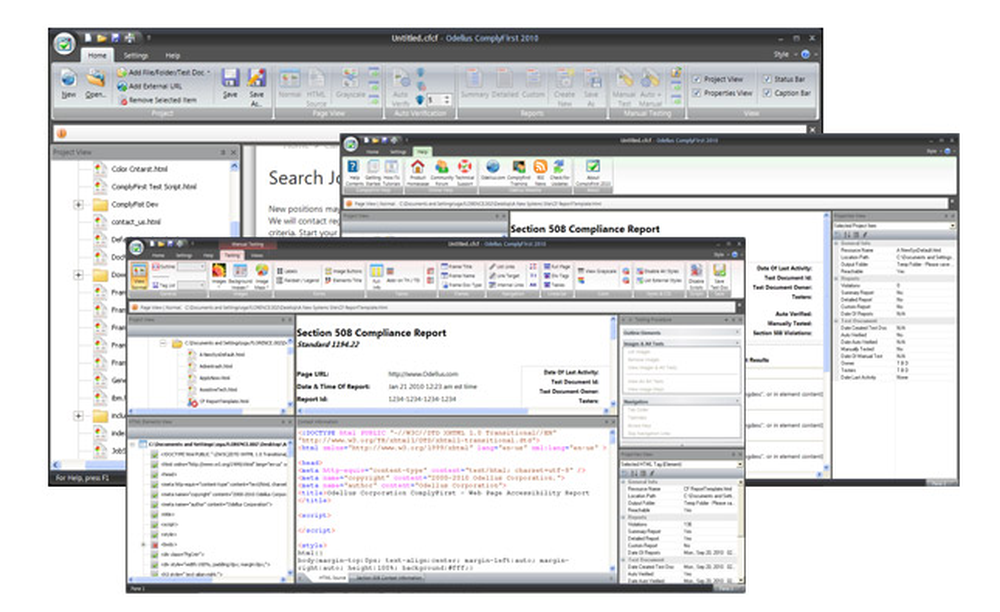Image resolution: width=1000 pixels, height=612 pixels.
Task: Open the Add File/Folder/Test Doc dropdown
Action: click(163, 72)
